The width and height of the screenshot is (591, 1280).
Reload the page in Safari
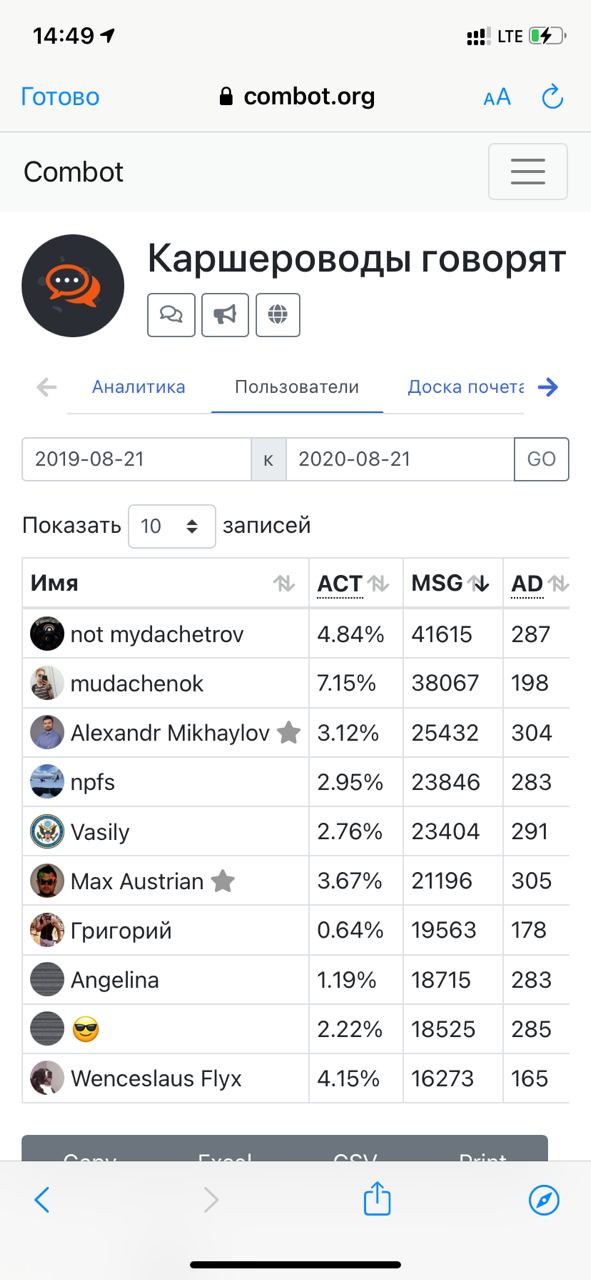click(x=552, y=97)
